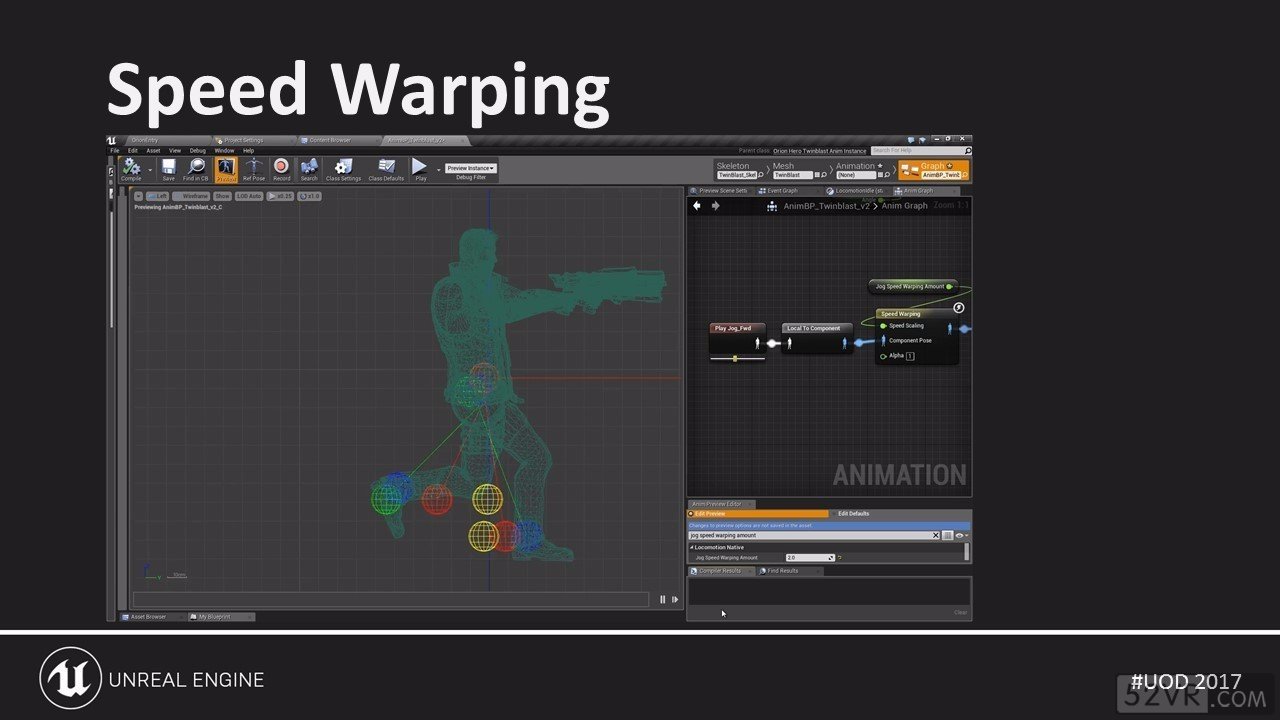Open the Preview Instance debug filter dropdown
The image size is (1280, 720).
(471, 168)
